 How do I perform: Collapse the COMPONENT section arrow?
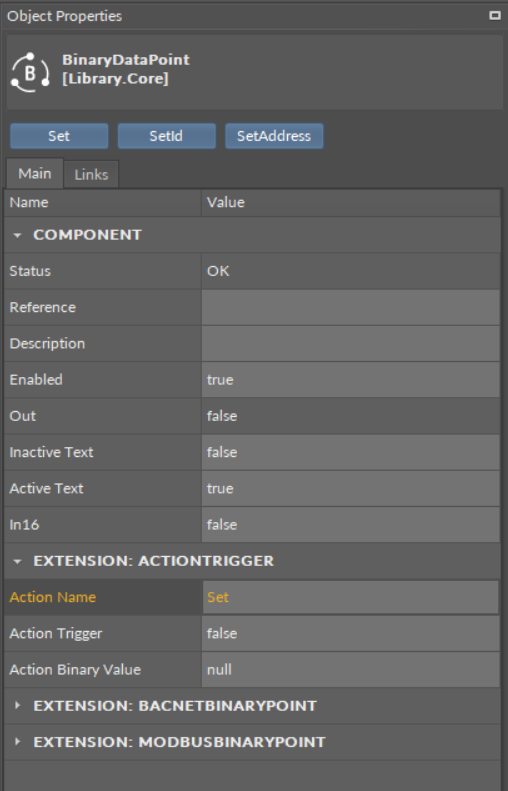point(17,235)
